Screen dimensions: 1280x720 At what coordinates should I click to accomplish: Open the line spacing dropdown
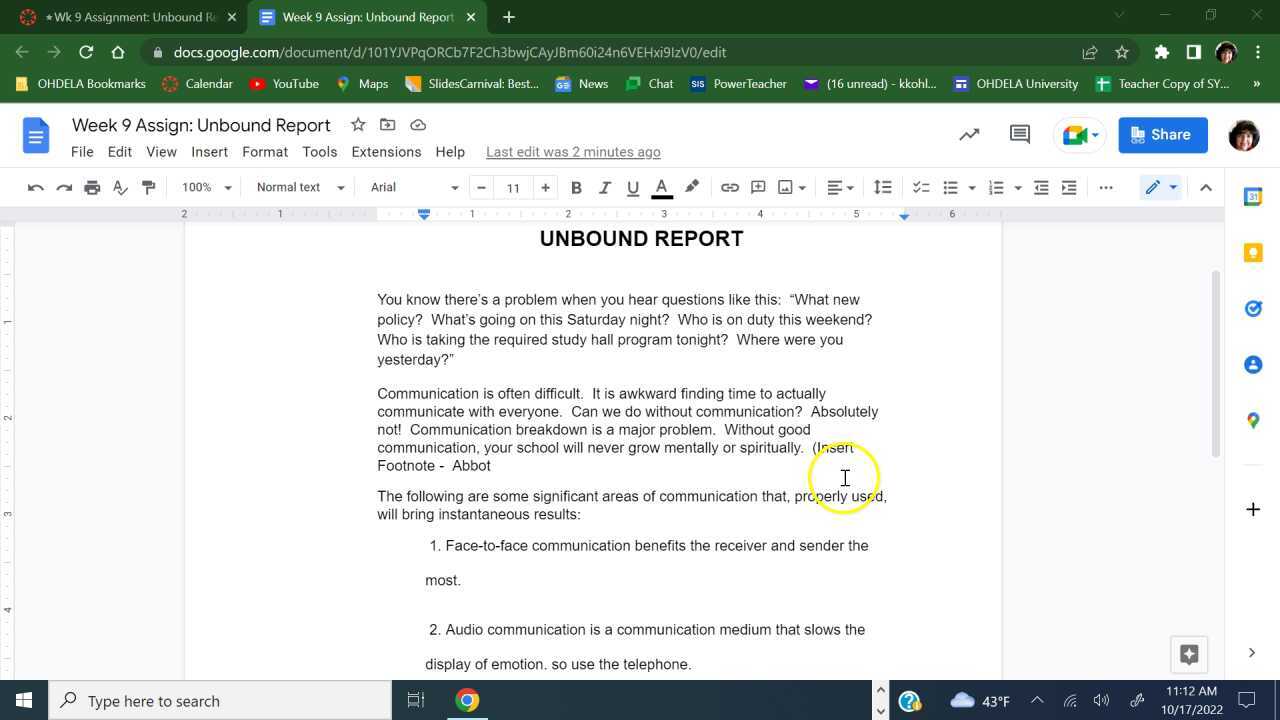(x=882, y=187)
